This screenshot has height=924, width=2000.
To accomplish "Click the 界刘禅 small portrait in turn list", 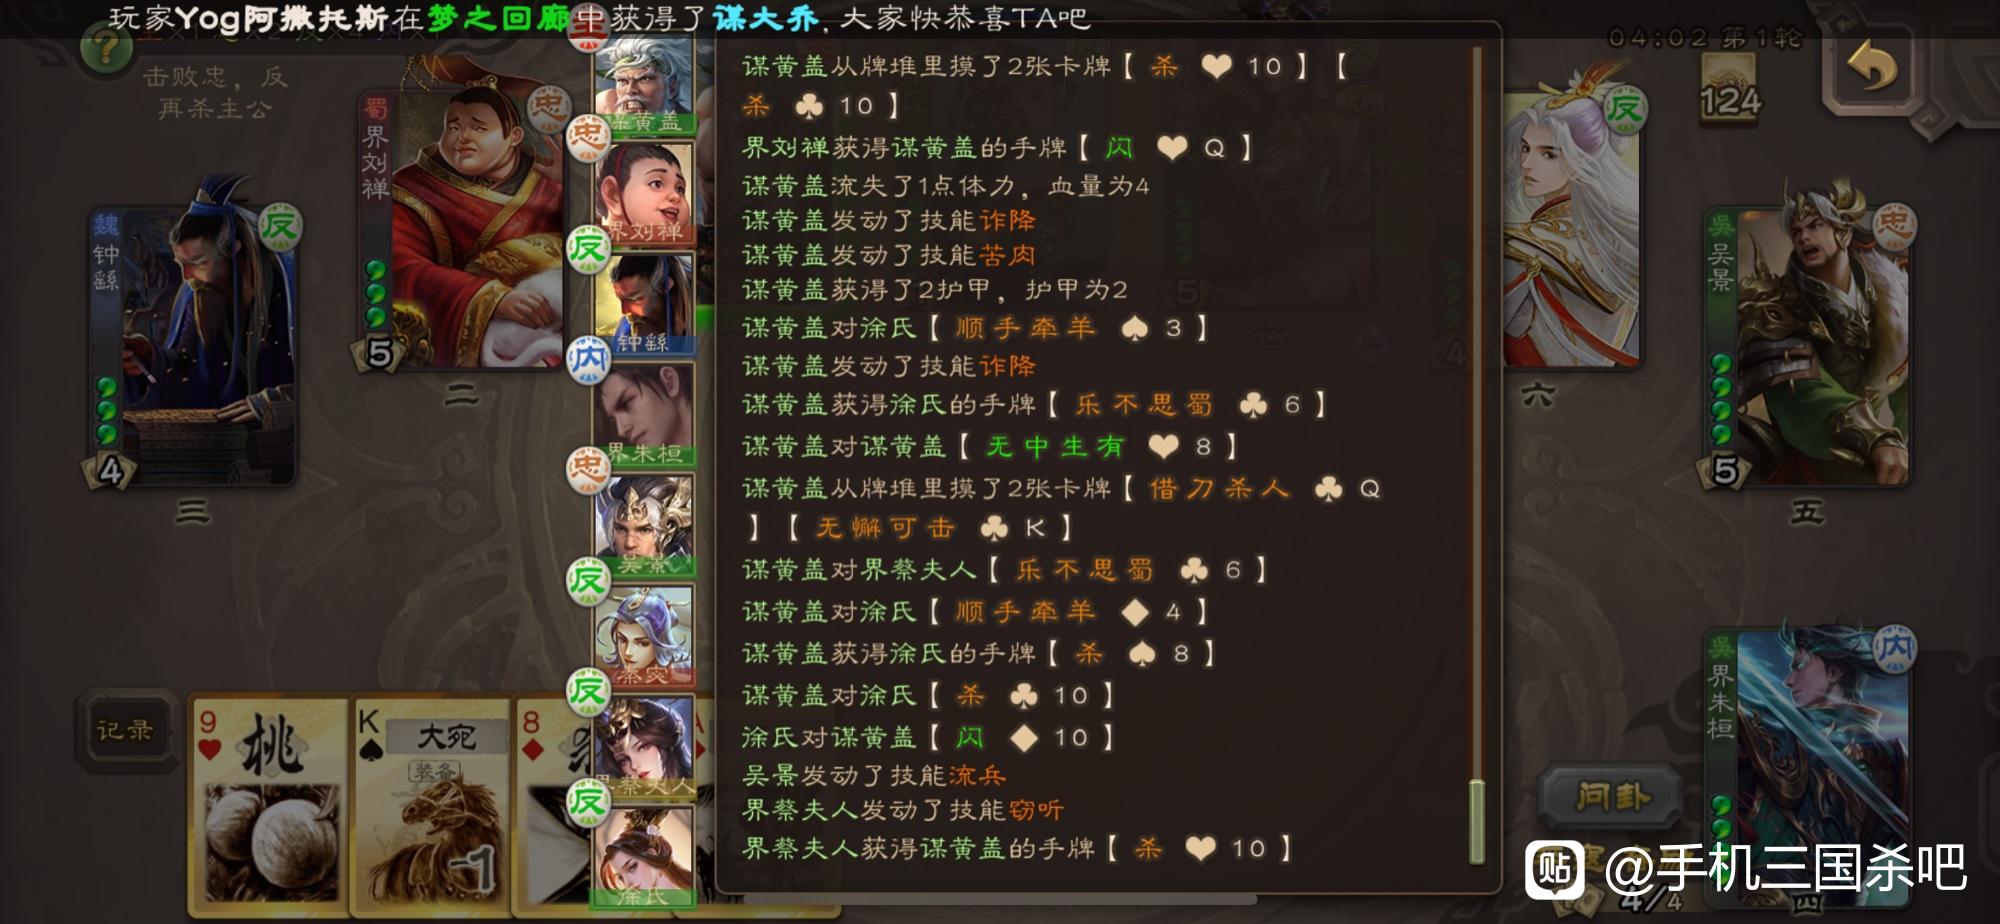I will (x=645, y=192).
